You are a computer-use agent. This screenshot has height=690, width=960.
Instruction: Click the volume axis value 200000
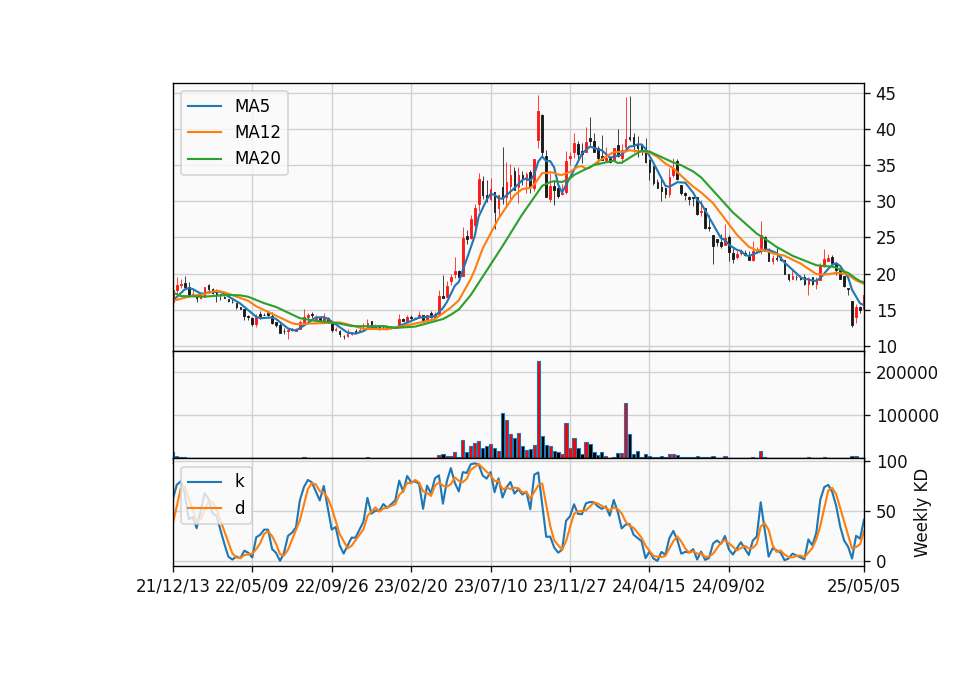tap(907, 373)
